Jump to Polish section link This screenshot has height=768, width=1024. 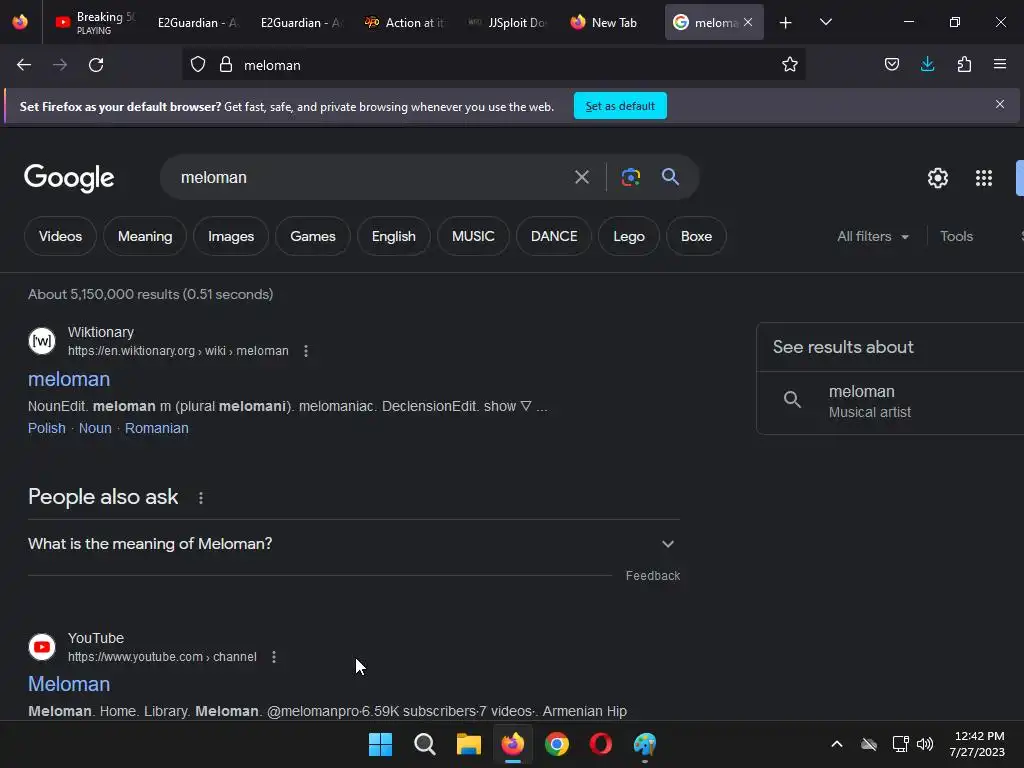(x=46, y=428)
